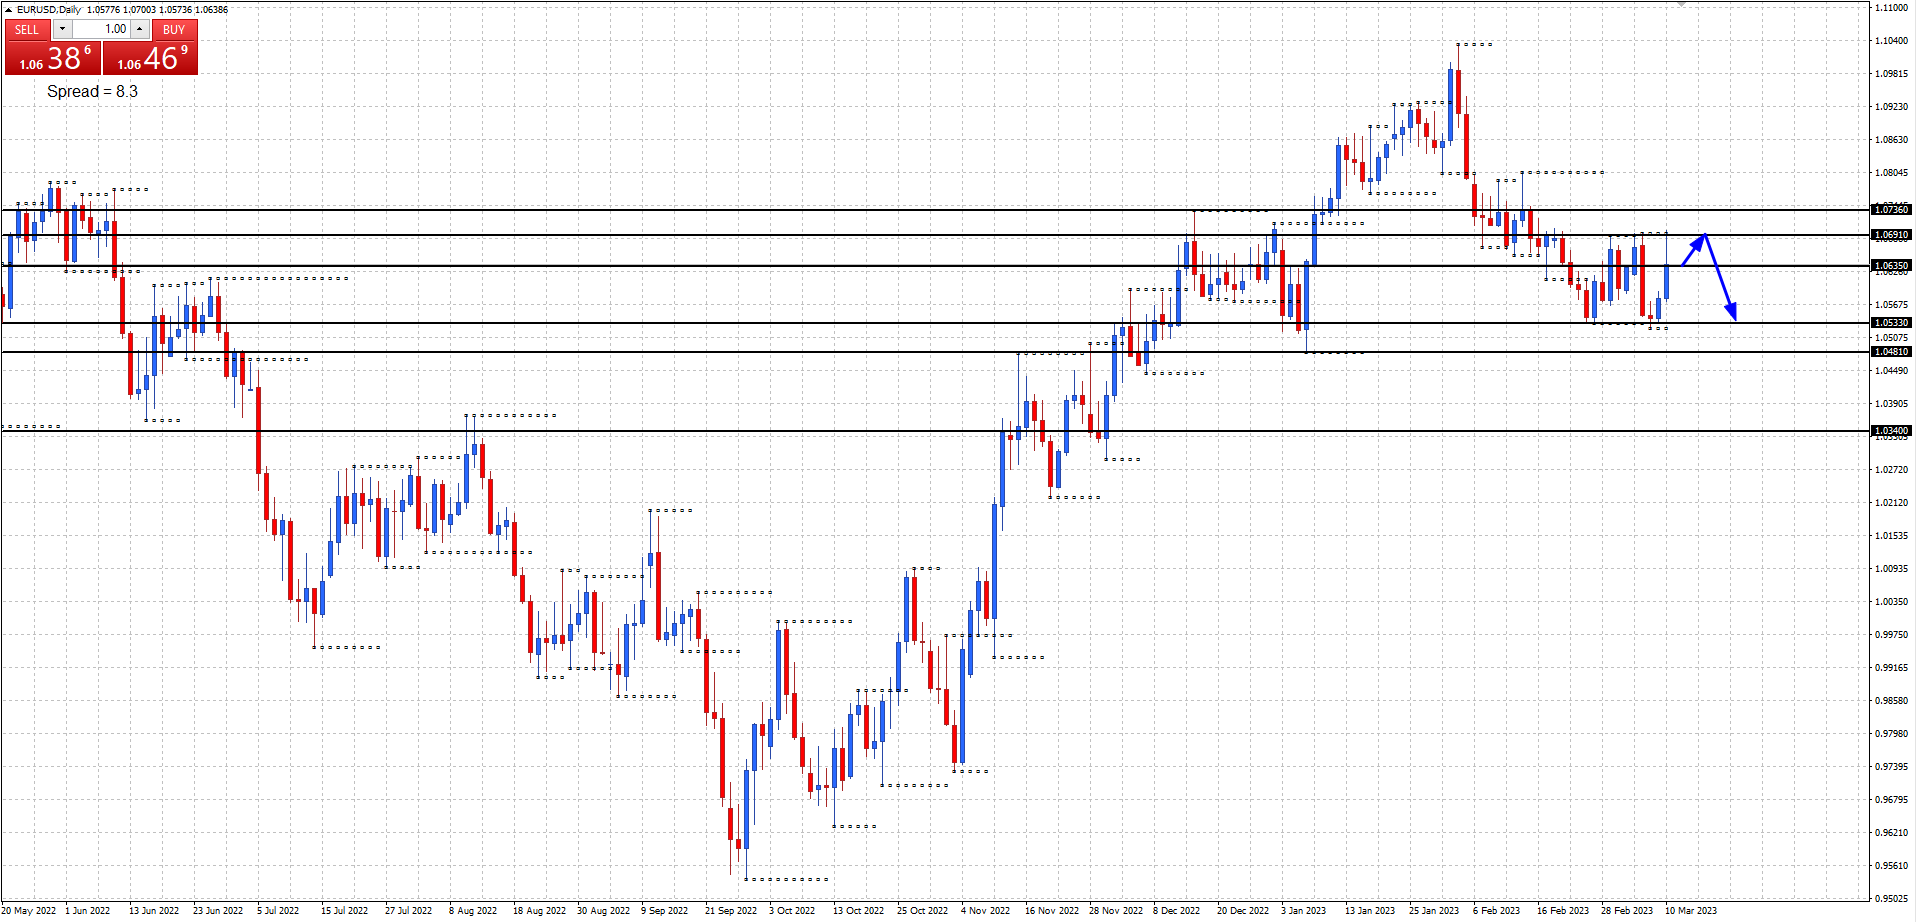The height and width of the screenshot is (922, 1917).
Task: Click 1.11000 on the price scale
Action: click(x=1890, y=8)
